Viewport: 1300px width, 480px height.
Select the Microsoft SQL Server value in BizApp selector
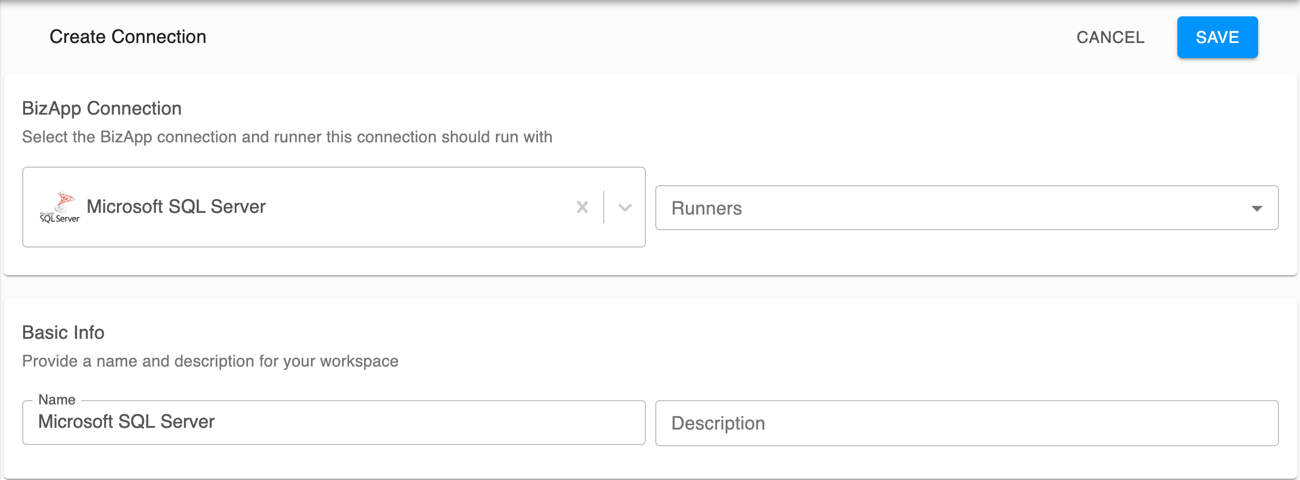pos(176,207)
